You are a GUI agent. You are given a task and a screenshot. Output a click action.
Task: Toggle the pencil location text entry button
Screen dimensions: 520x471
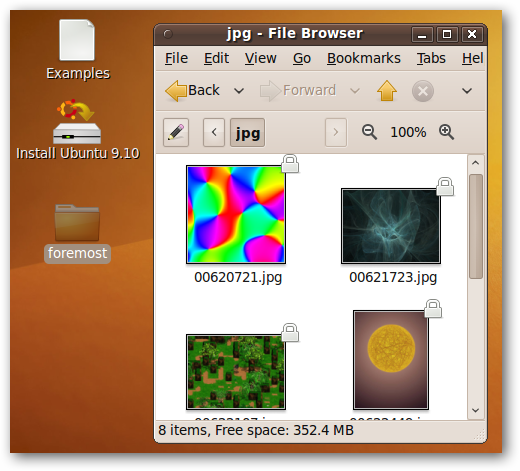[x=176, y=132]
